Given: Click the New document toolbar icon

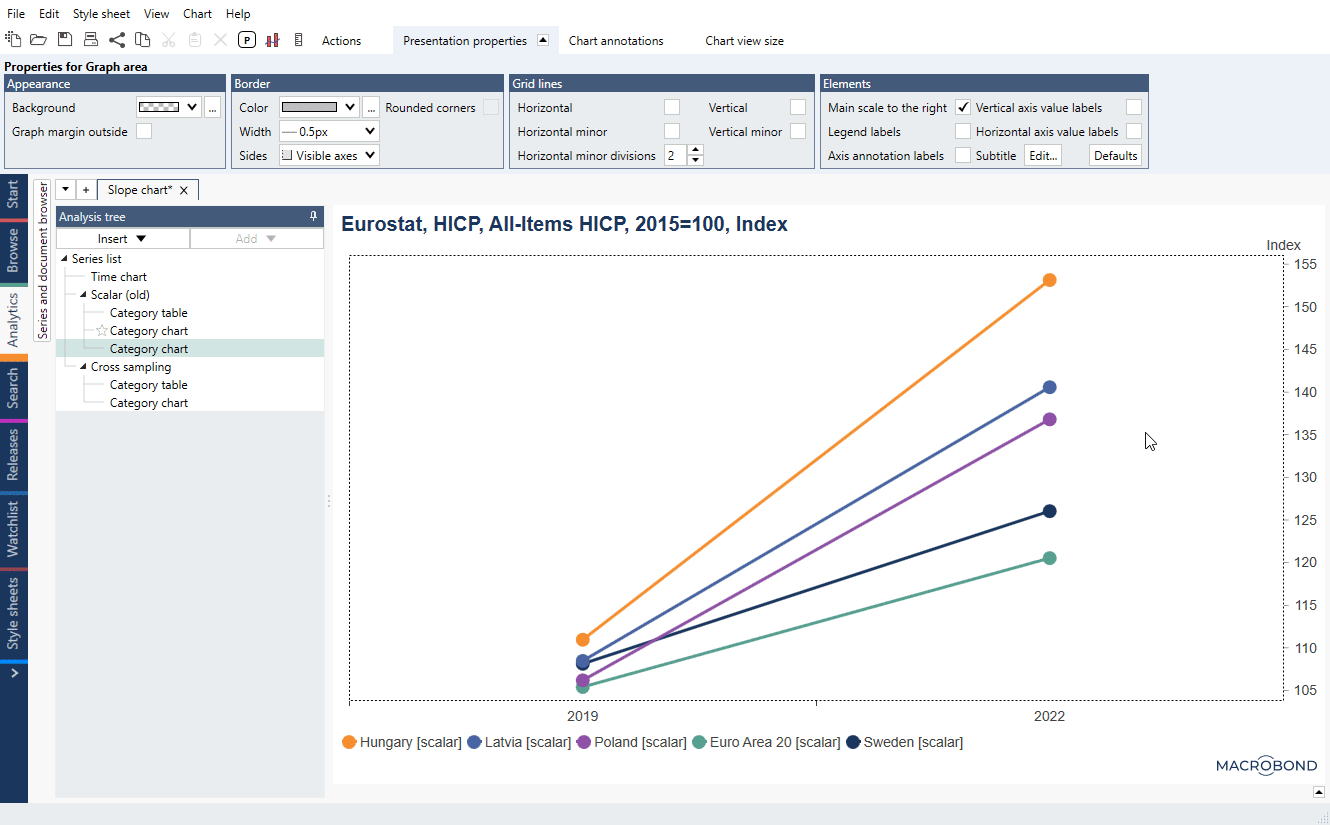Looking at the screenshot, I should click(x=13, y=40).
